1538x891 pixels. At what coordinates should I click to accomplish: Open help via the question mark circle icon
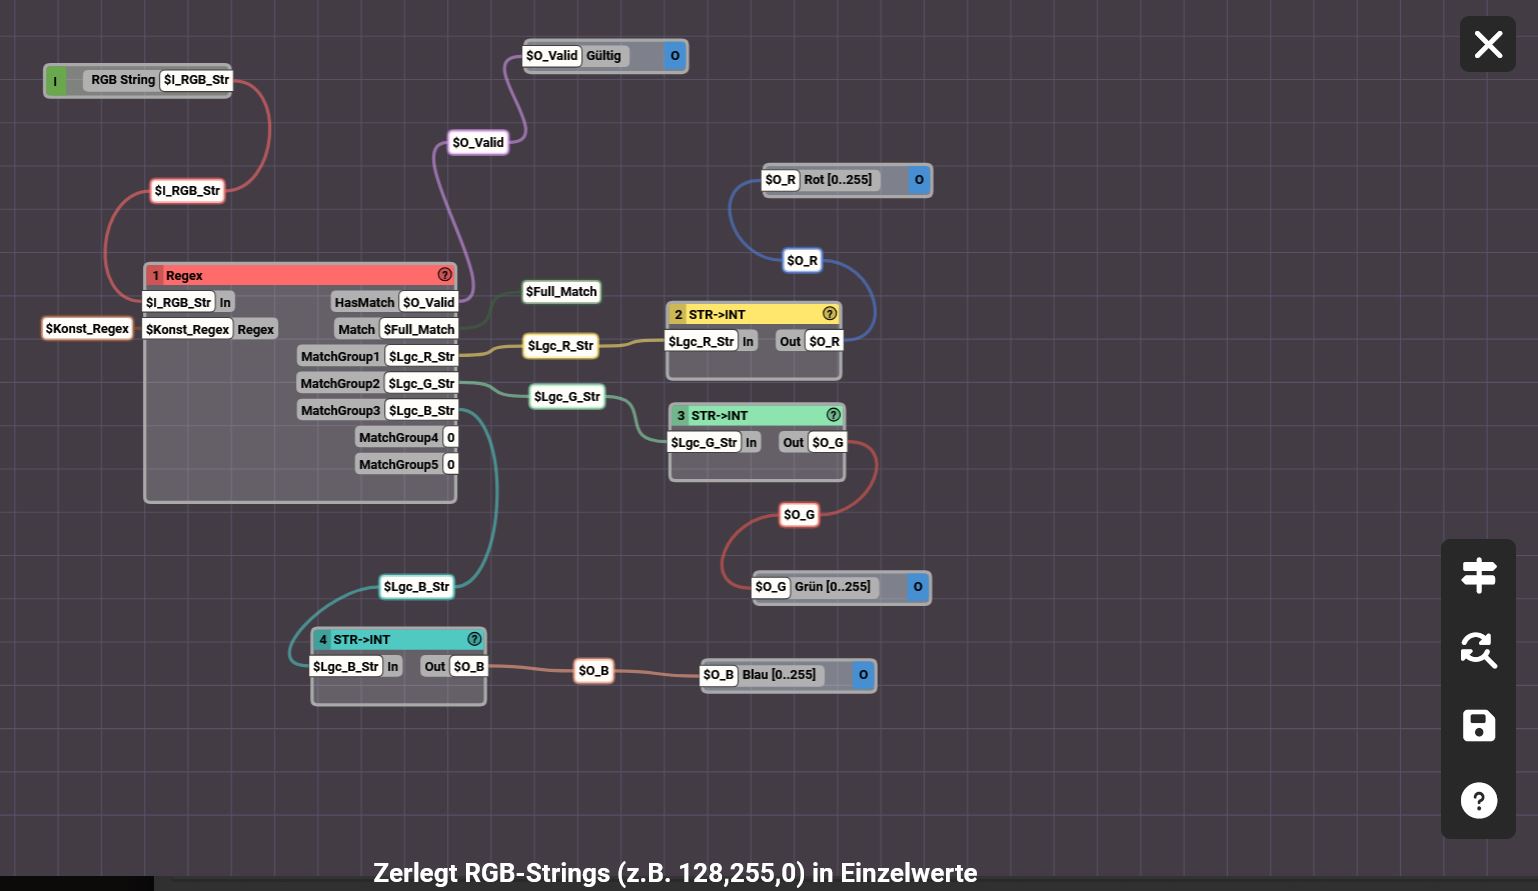click(x=1478, y=801)
